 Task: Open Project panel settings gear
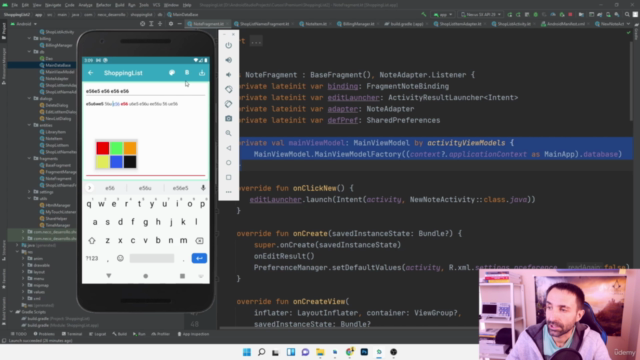click(x=171, y=24)
